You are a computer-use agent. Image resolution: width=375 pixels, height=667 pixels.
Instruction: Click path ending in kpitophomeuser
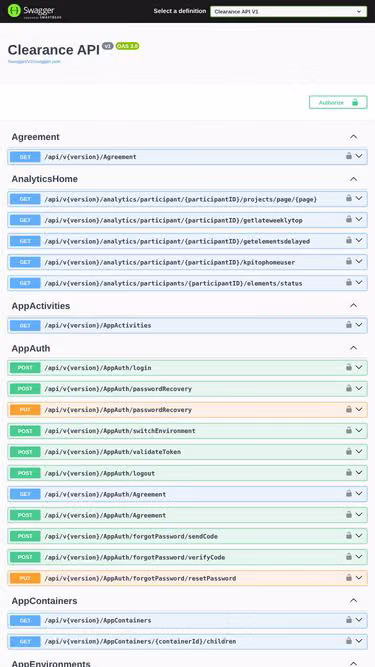(x=170, y=262)
